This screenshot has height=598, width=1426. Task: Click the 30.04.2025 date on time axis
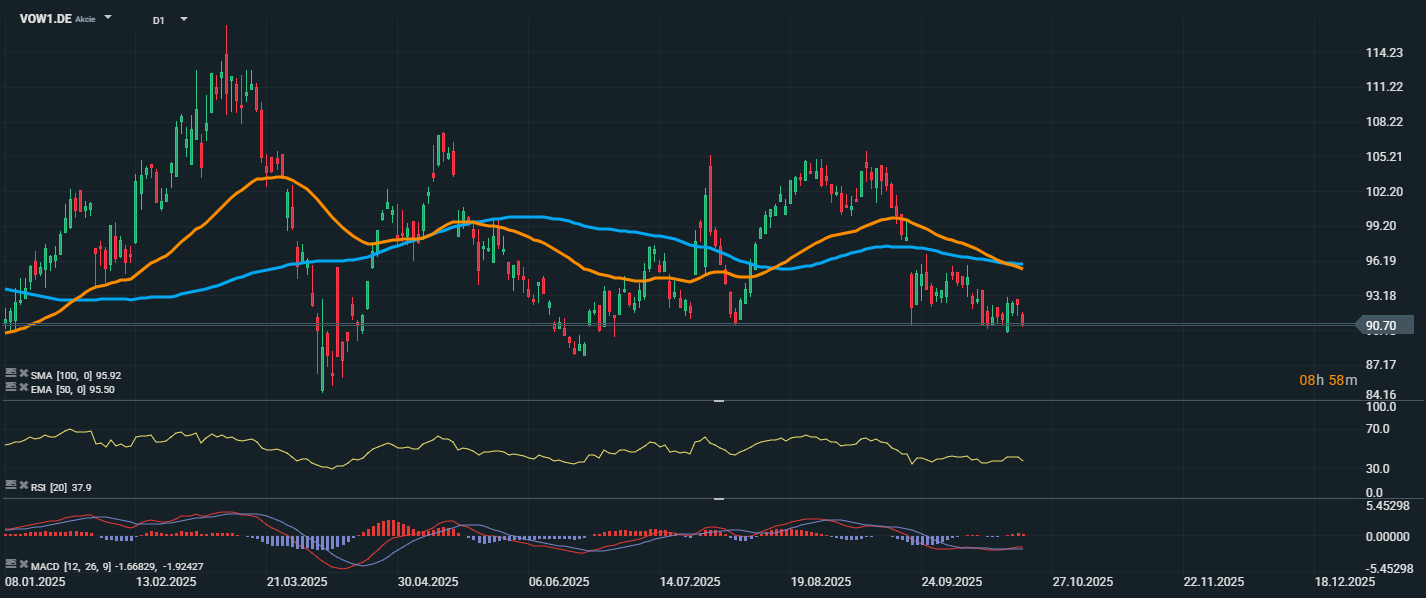pyautogui.click(x=427, y=581)
